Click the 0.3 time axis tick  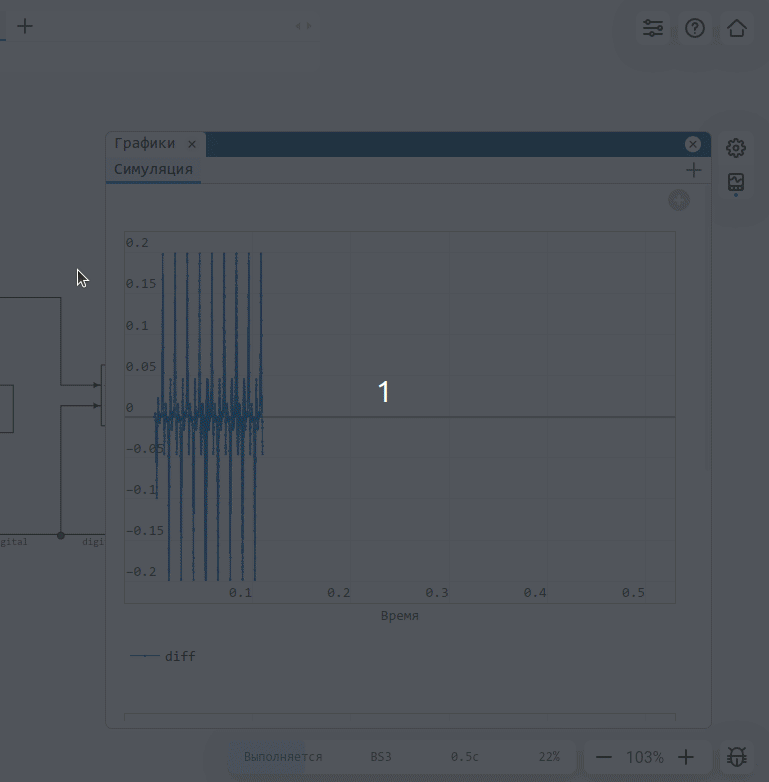pos(436,592)
